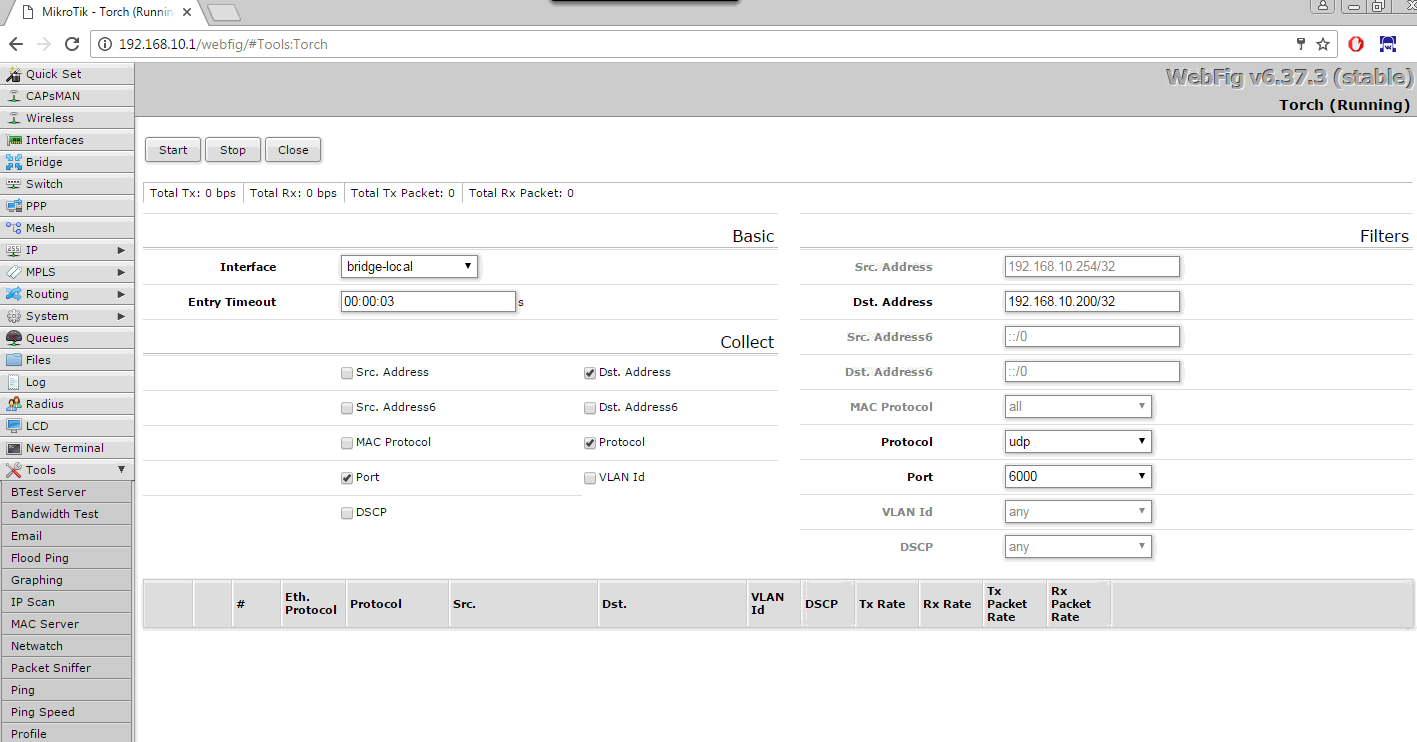Open a new browser tab
Image resolution: width=1417 pixels, height=742 pixels.
point(225,12)
